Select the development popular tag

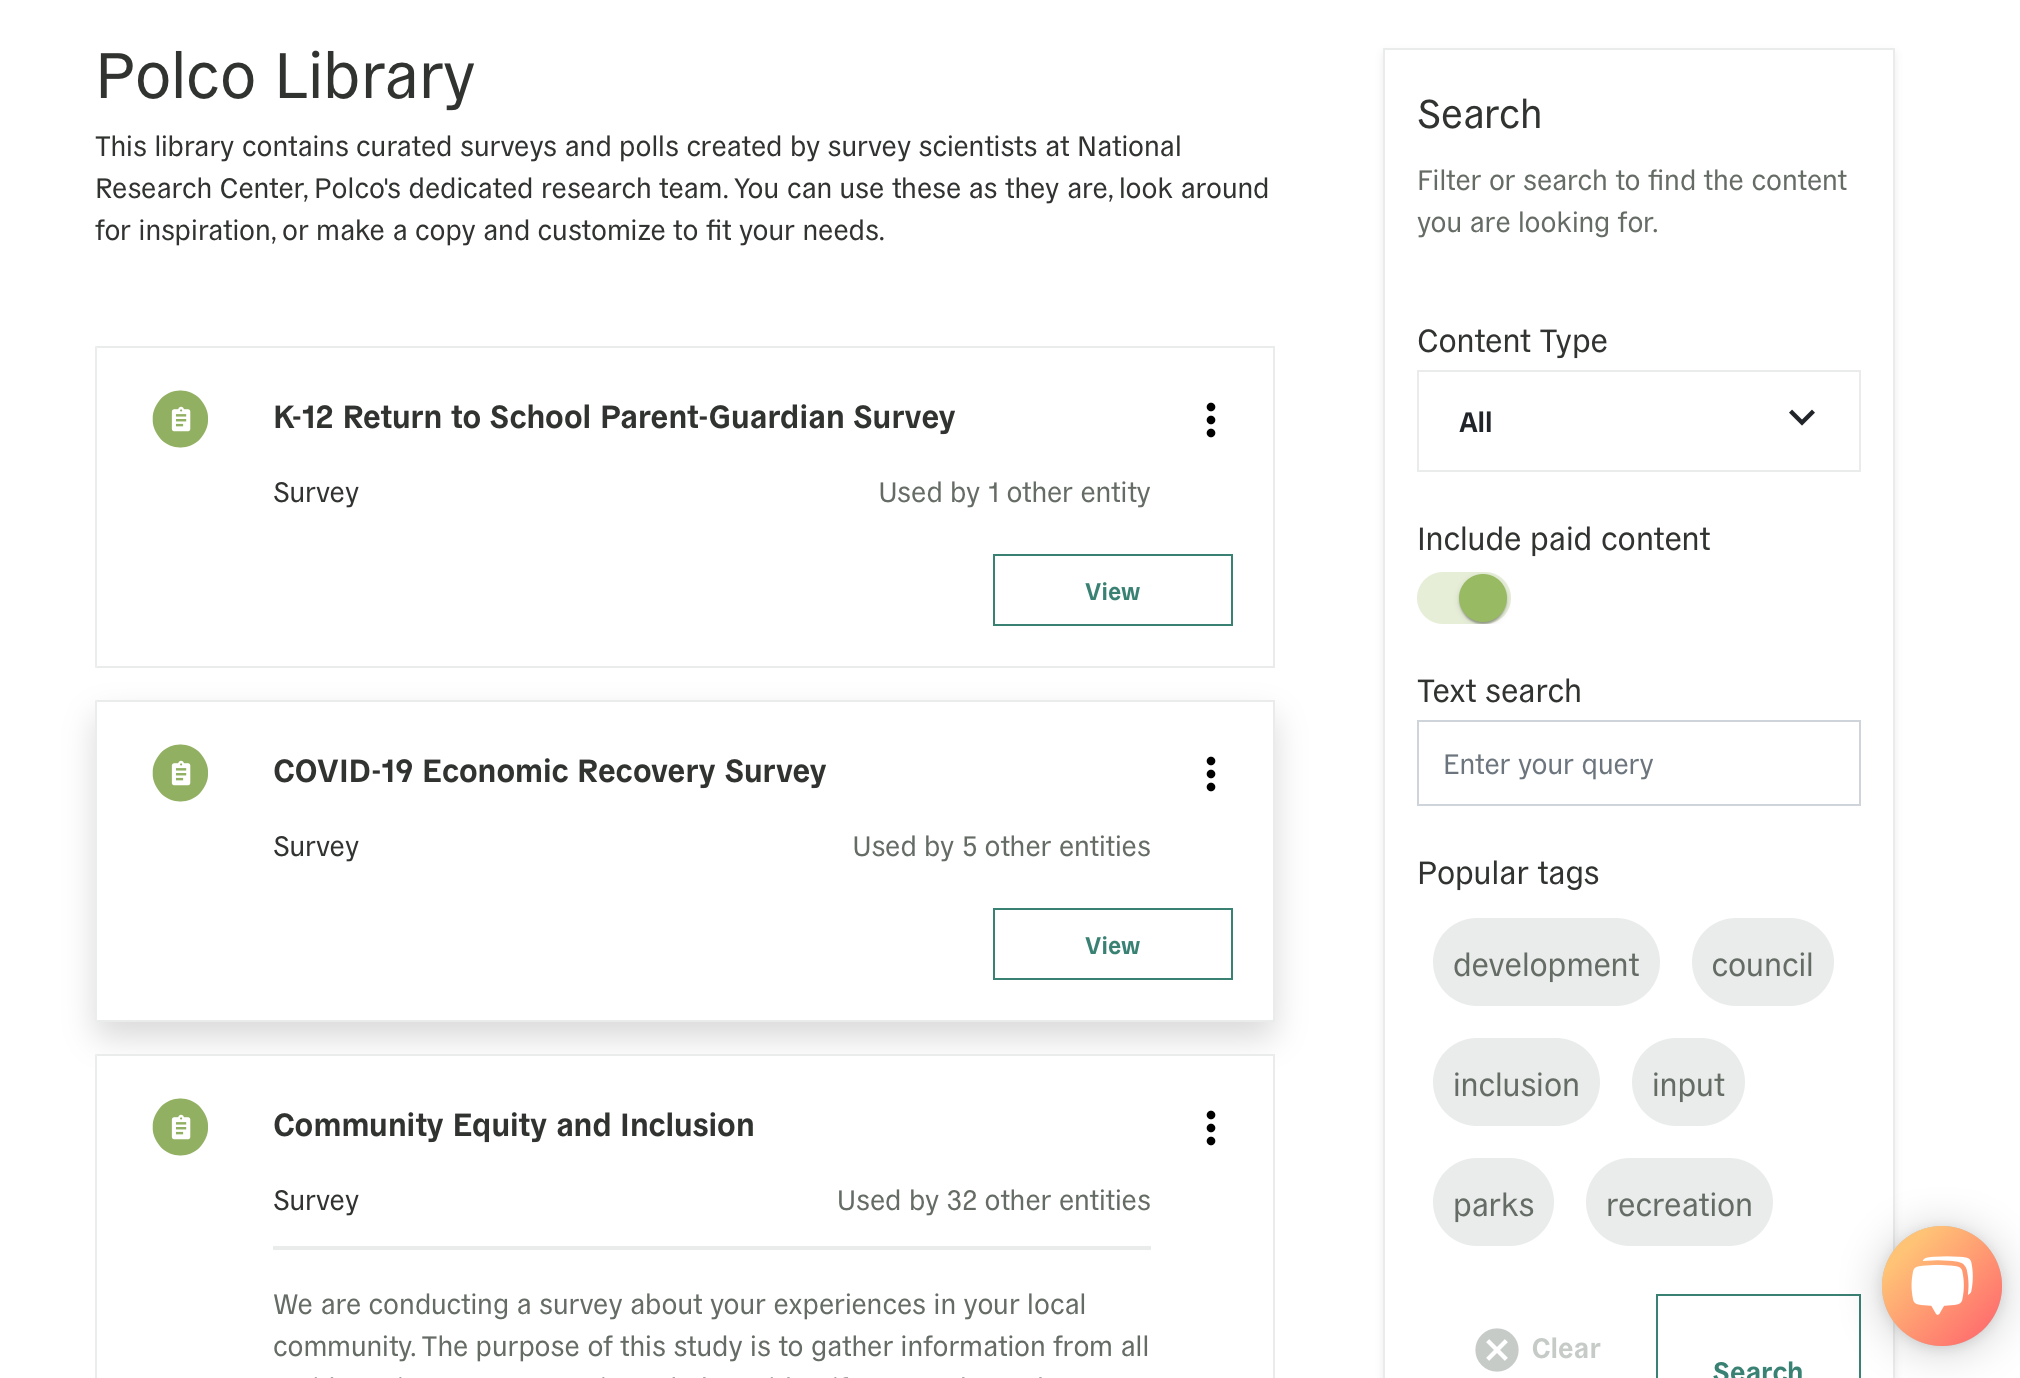point(1545,963)
